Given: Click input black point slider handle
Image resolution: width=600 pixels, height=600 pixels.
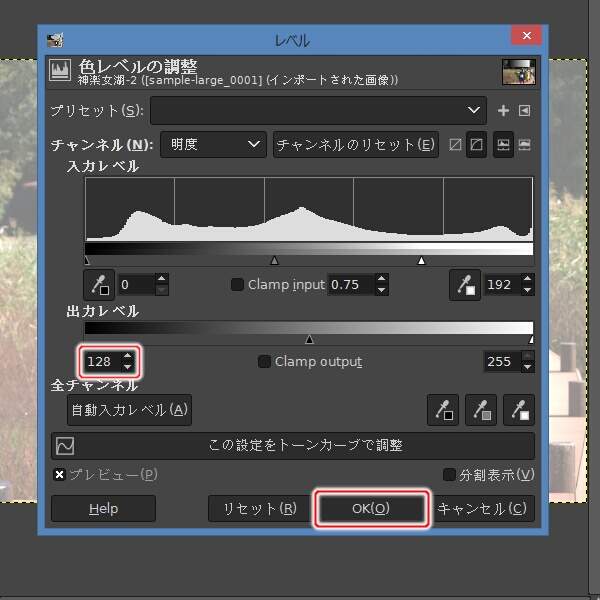Looking at the screenshot, I should coord(87,261).
